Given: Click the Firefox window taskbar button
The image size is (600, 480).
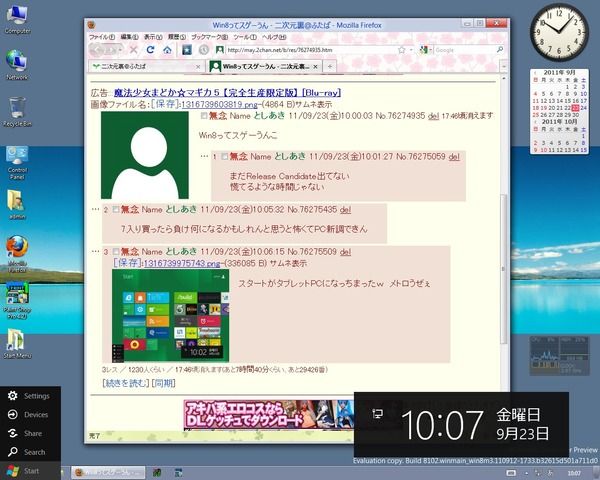Looking at the screenshot, I should (x=108, y=473).
